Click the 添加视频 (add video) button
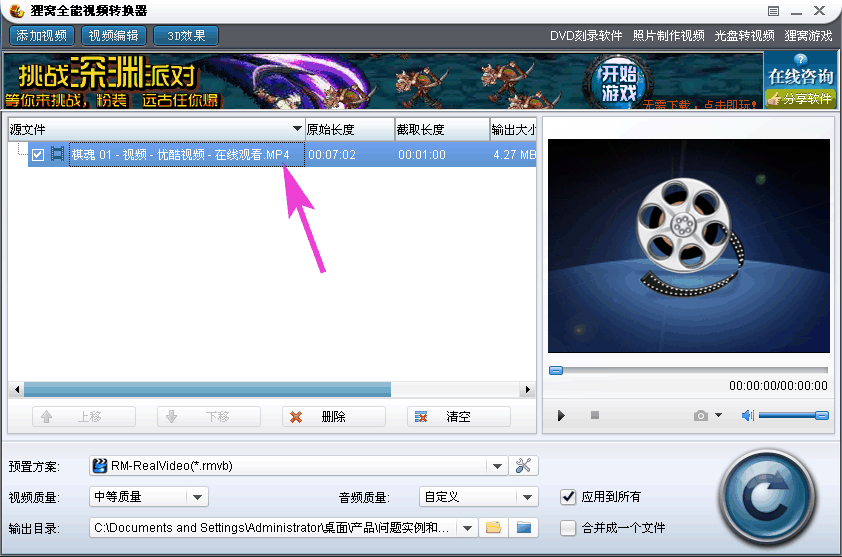 tap(41, 36)
